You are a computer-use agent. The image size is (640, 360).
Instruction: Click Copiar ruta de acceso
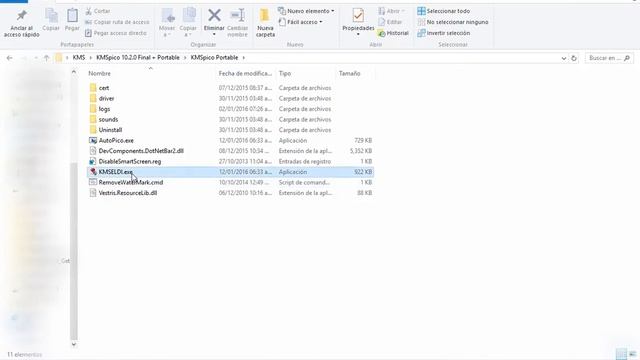tap(117, 22)
